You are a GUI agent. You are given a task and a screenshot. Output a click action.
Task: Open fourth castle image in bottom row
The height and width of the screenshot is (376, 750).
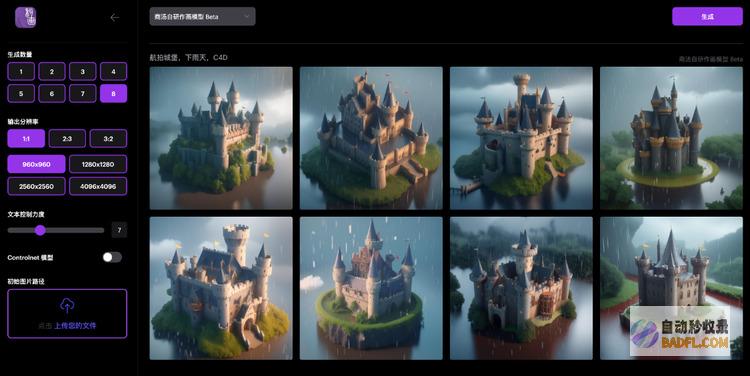point(672,288)
